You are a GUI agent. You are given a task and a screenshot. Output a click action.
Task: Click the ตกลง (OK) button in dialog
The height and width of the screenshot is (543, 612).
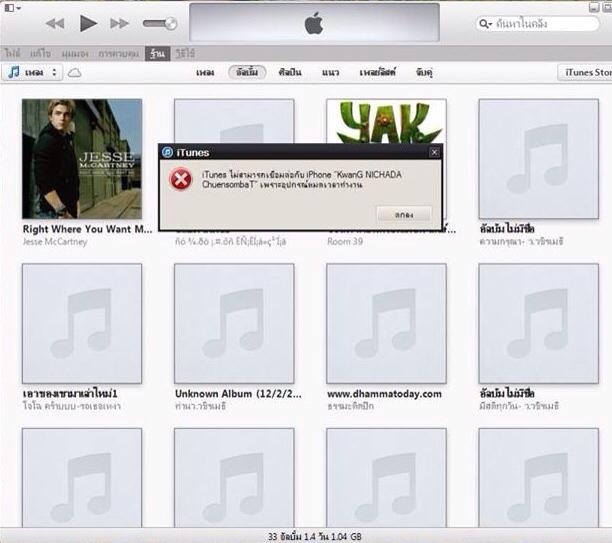pyautogui.click(x=404, y=215)
